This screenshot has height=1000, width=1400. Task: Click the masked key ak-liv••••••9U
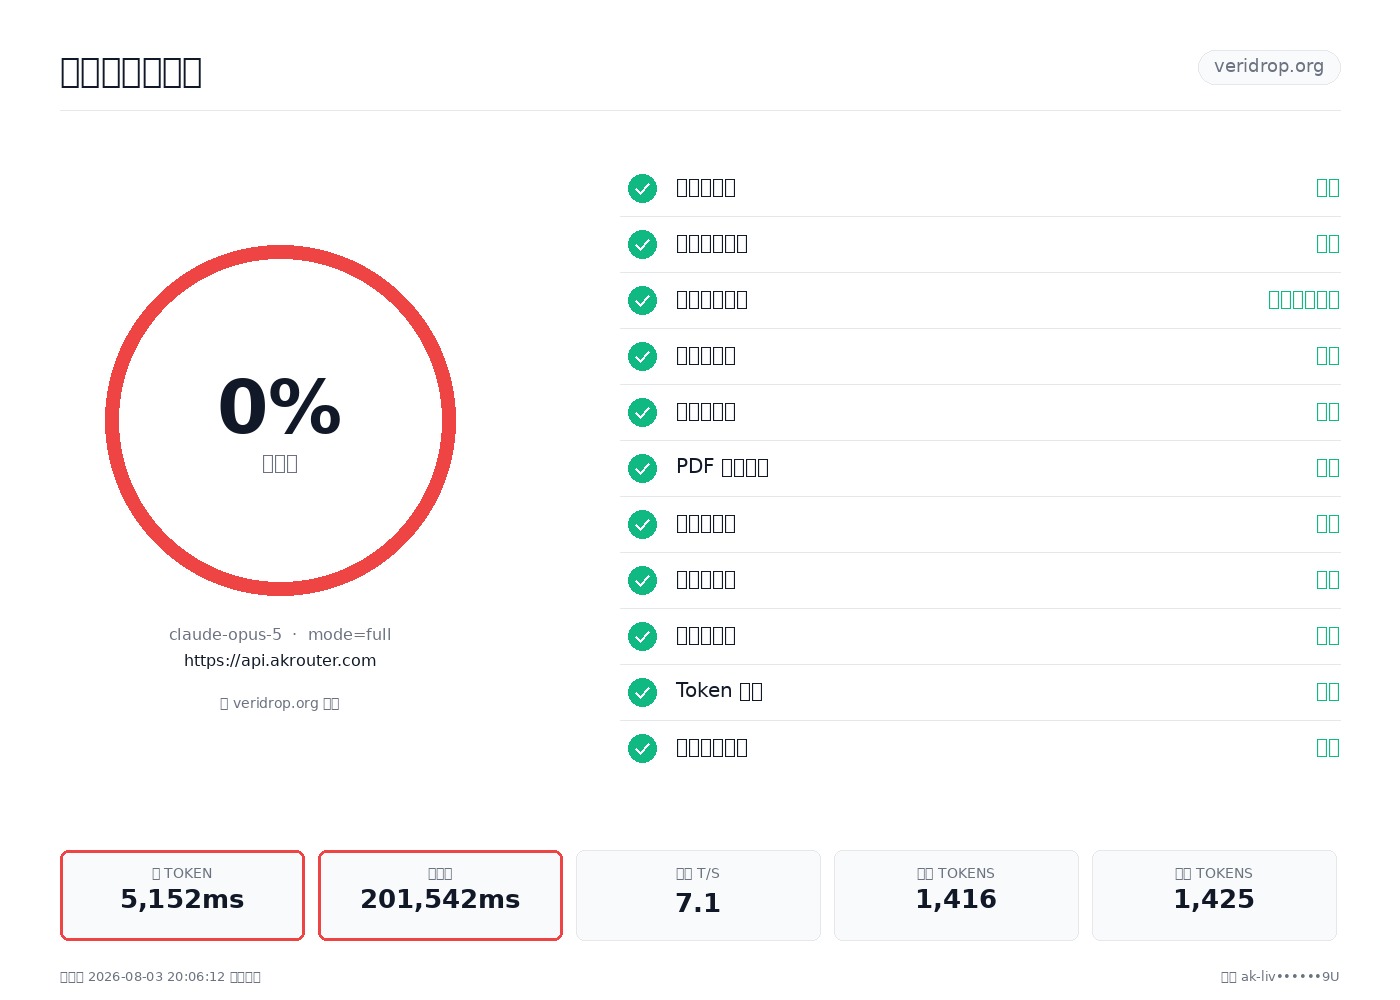1290,977
